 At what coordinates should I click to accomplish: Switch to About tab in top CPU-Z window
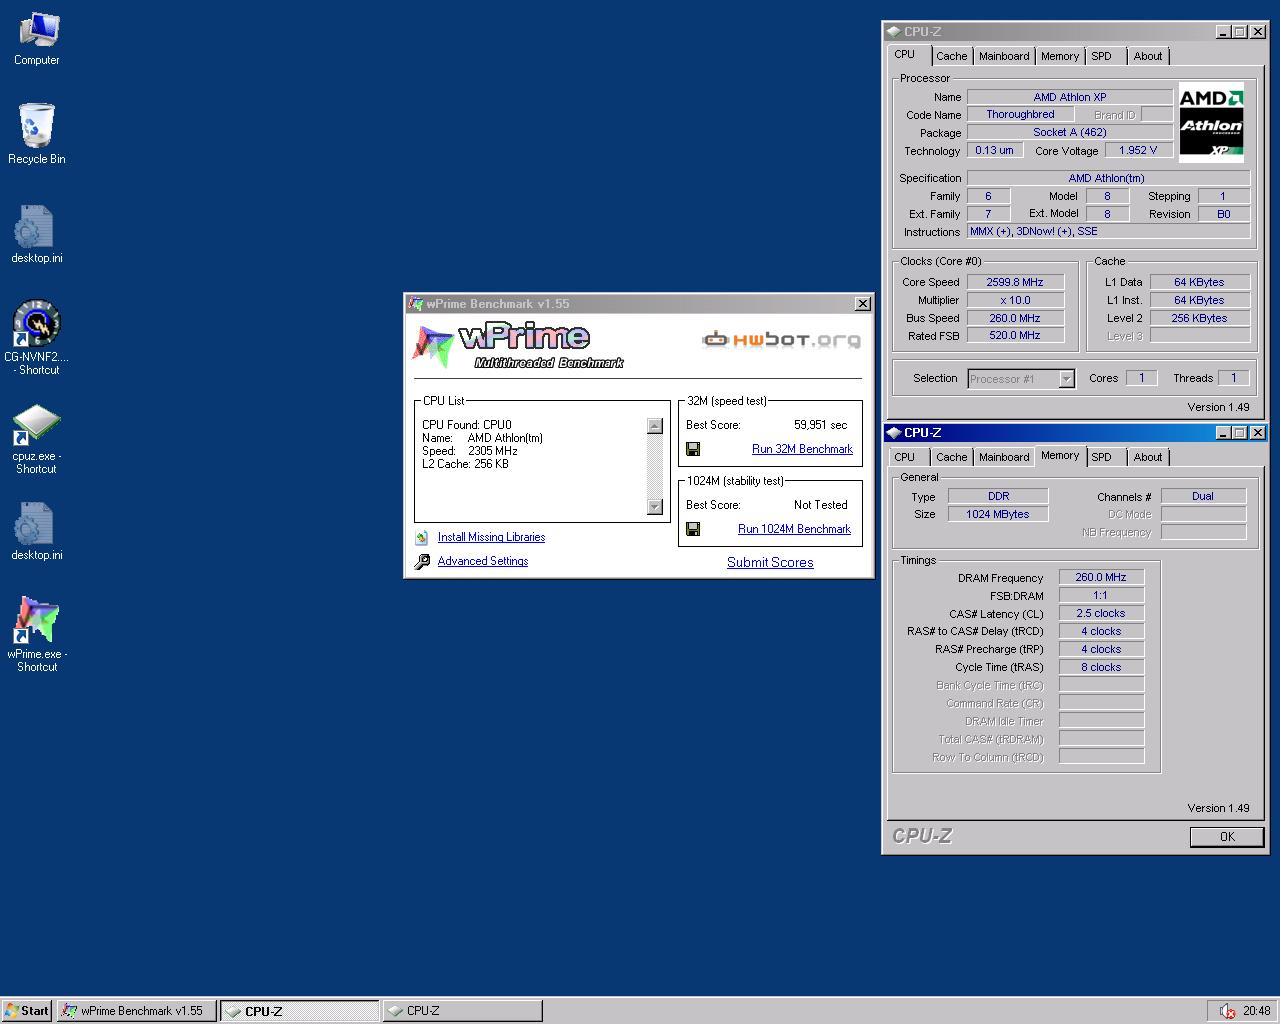(1148, 57)
